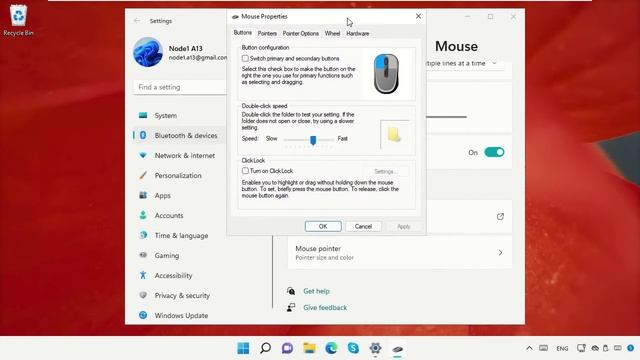Switch to the Pointer Options tab
This screenshot has width=640, height=360.
point(300,33)
